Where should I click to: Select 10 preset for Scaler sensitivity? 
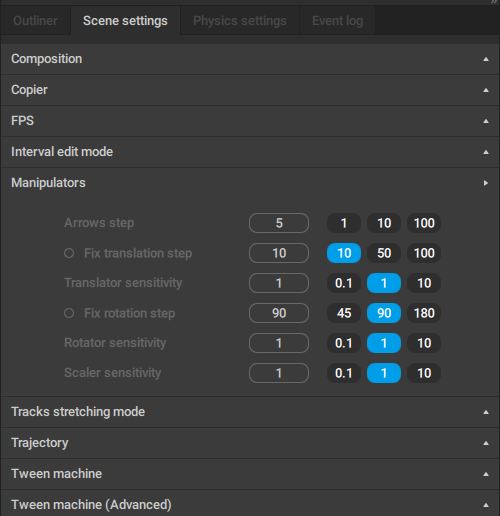(424, 373)
